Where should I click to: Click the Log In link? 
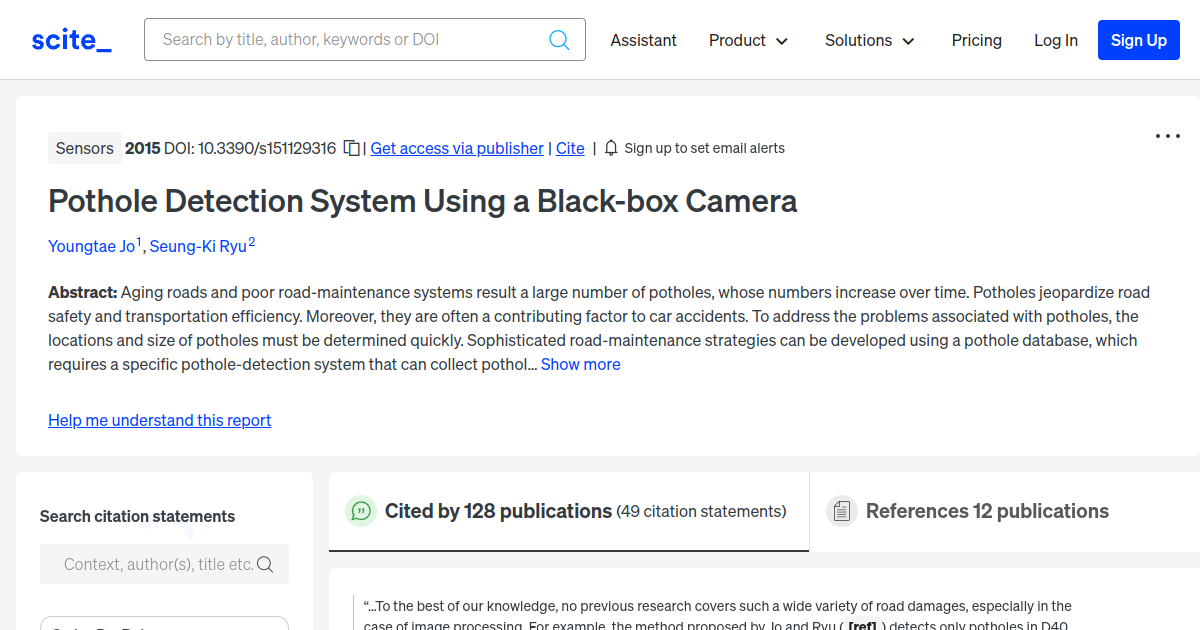click(x=1055, y=40)
